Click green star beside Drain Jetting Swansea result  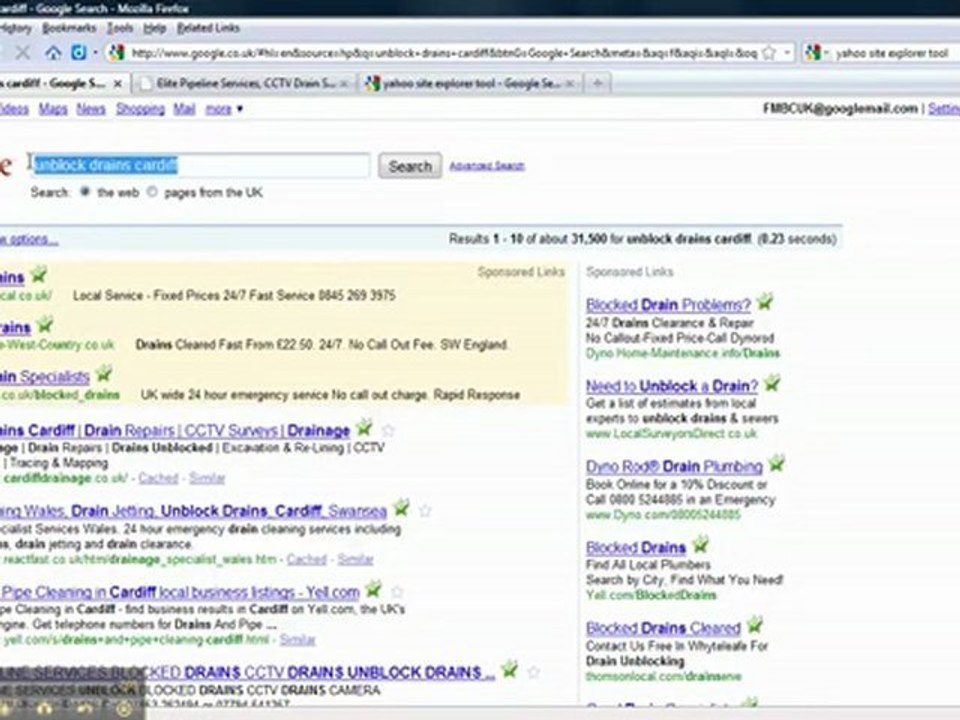402,507
